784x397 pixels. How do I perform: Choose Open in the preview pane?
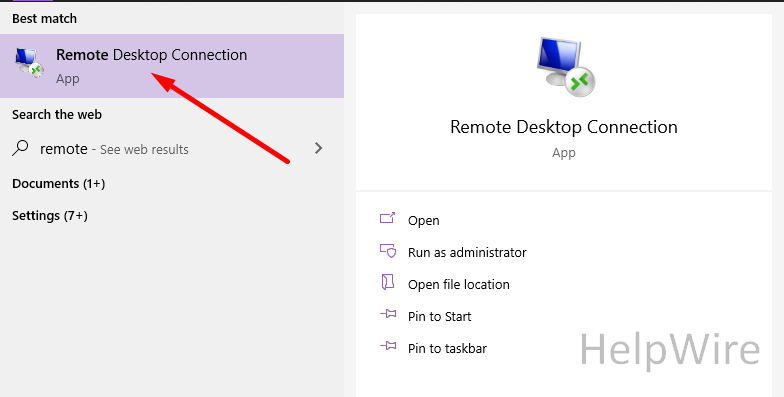(x=424, y=220)
